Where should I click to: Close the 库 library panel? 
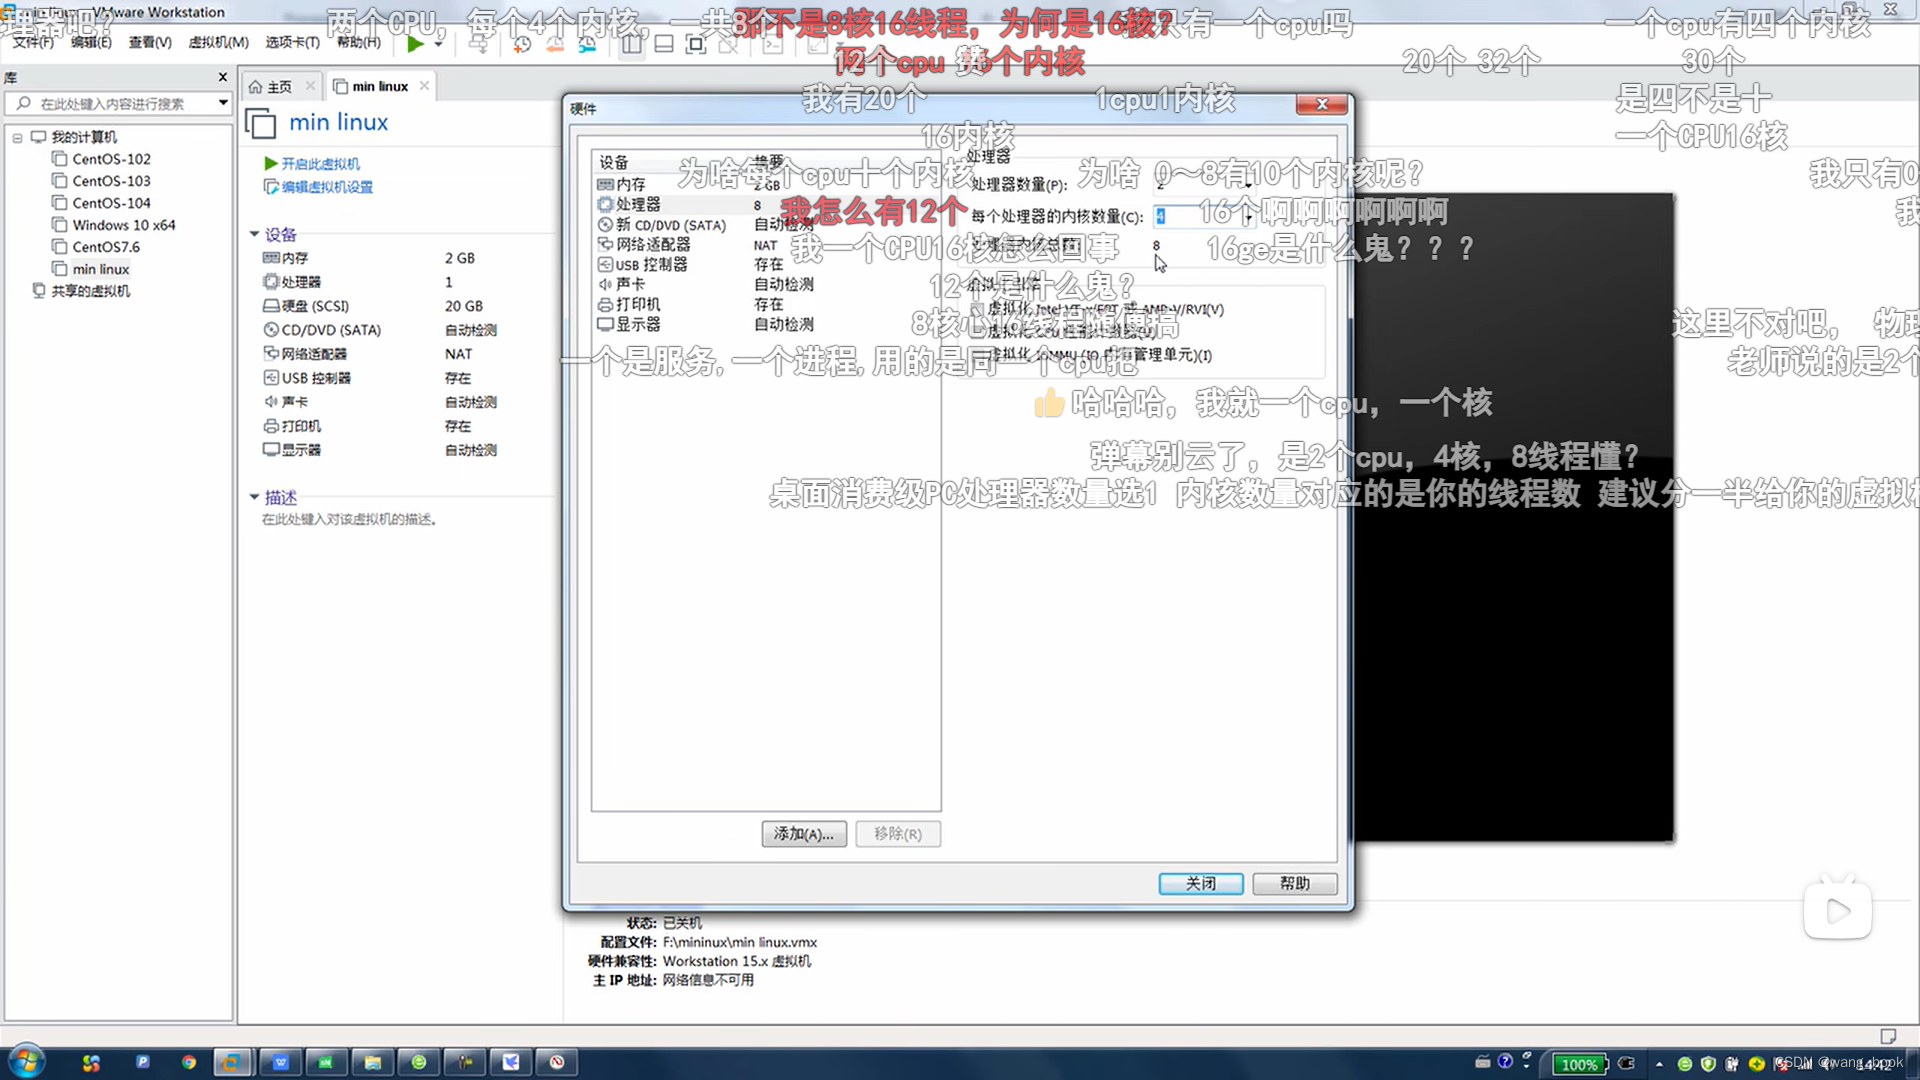pos(223,77)
